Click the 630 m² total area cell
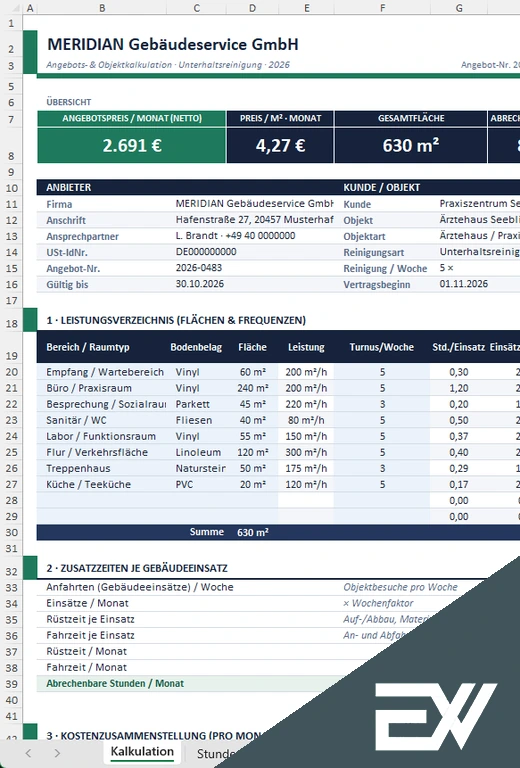This screenshot has height=768, width=520. 411,145
